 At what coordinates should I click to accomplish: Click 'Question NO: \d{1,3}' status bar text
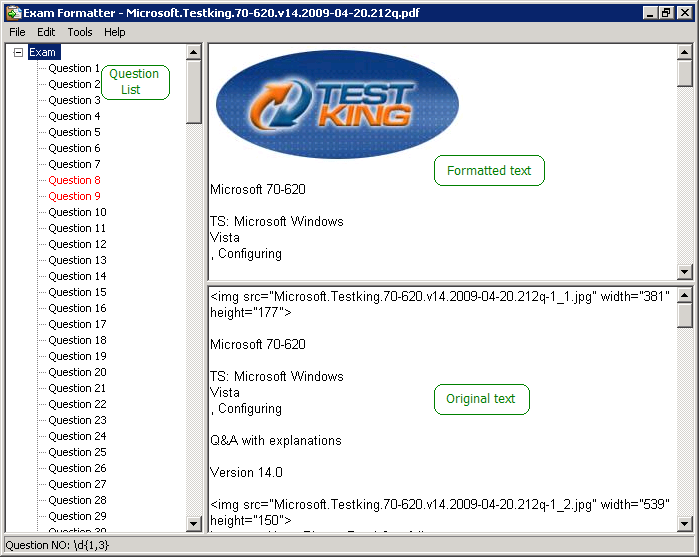(x=57, y=545)
